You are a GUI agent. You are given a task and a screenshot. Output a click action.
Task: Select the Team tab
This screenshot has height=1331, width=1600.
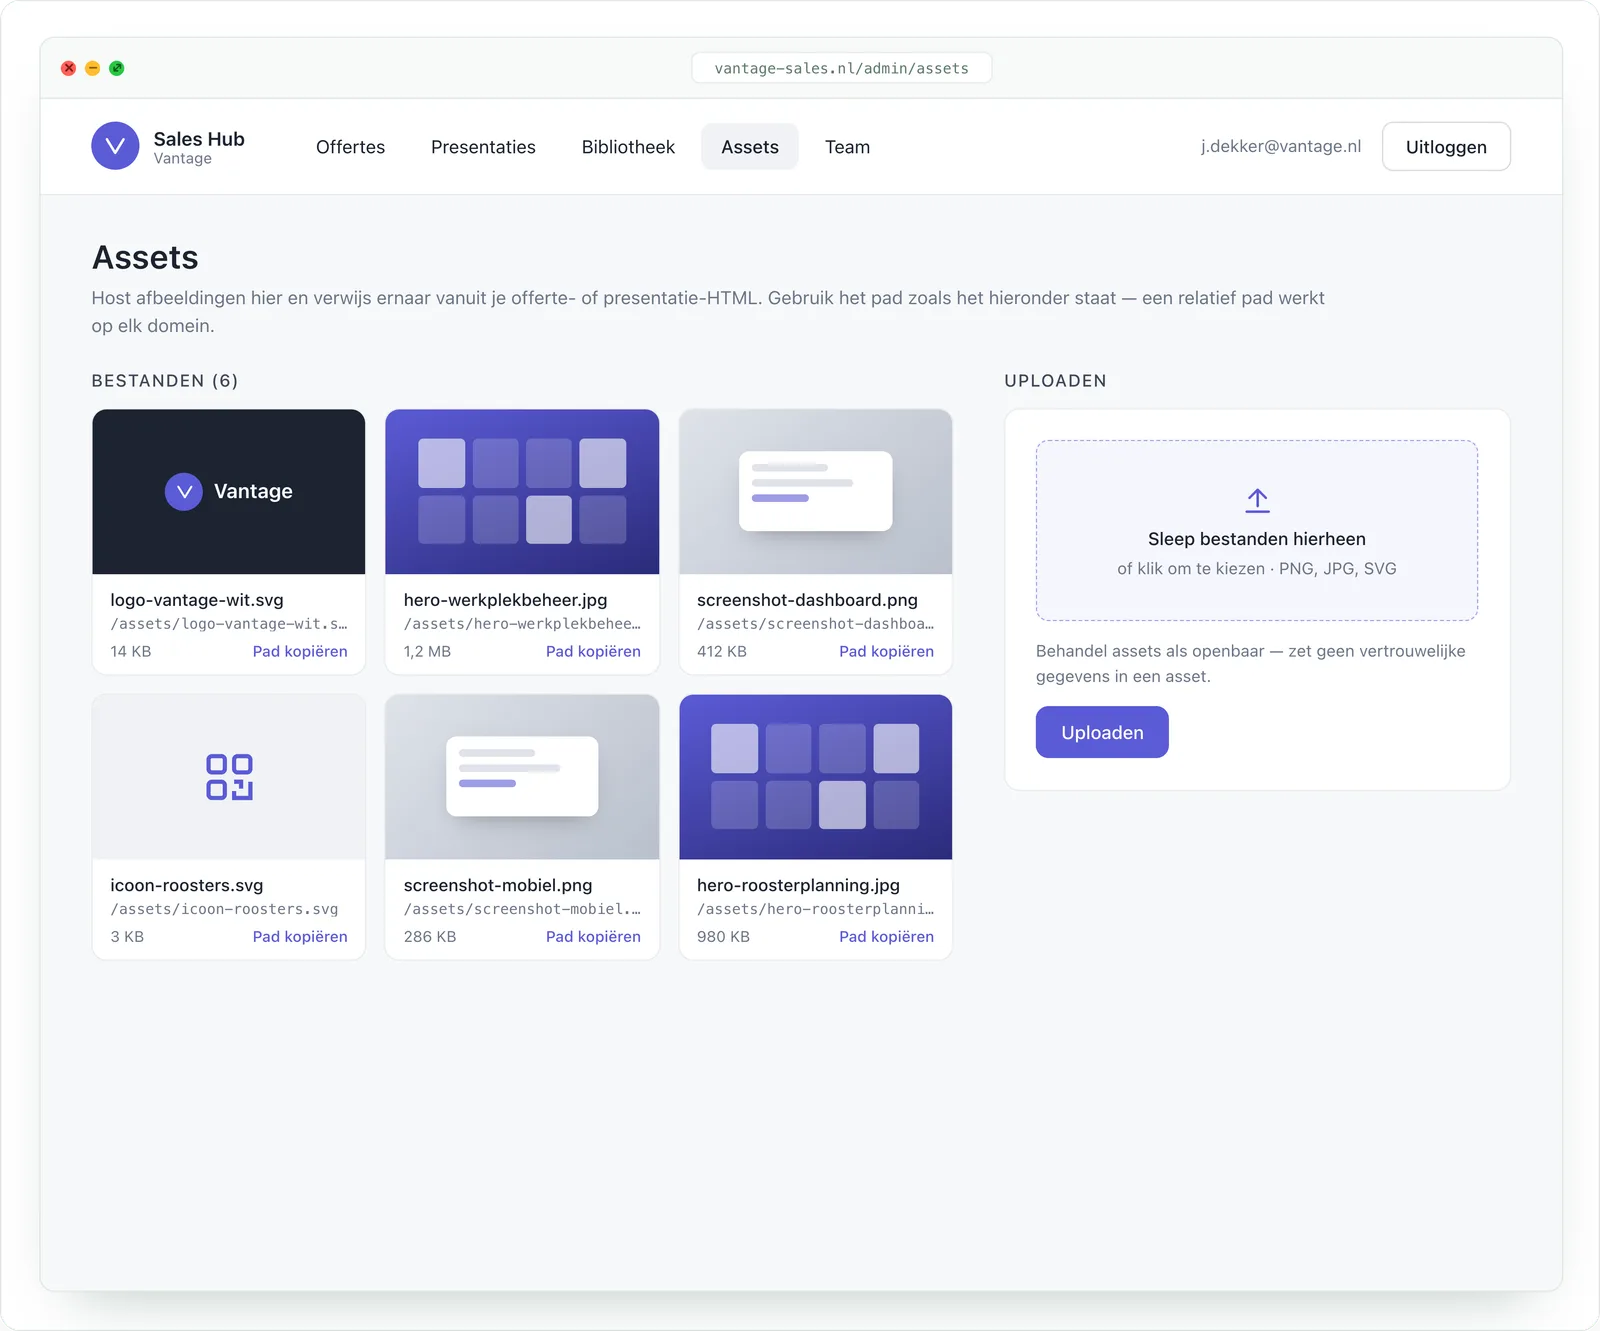click(847, 147)
